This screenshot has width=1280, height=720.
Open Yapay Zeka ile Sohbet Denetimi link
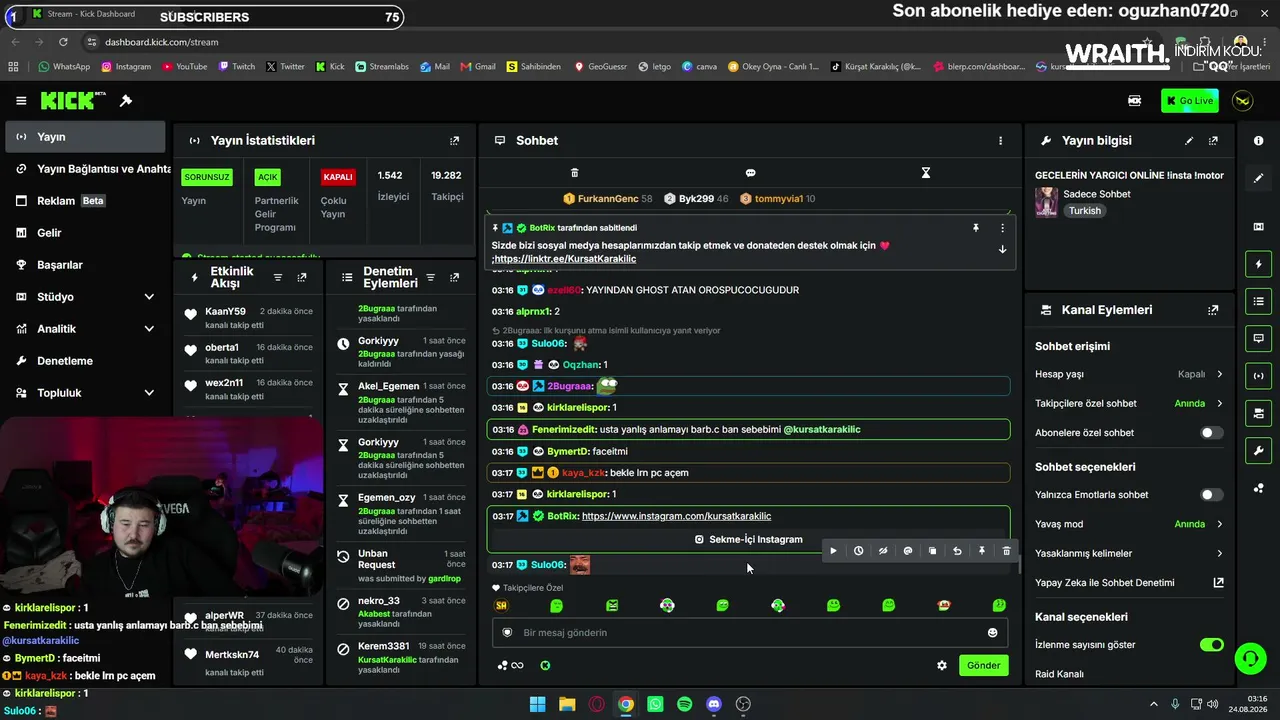pos(1129,583)
